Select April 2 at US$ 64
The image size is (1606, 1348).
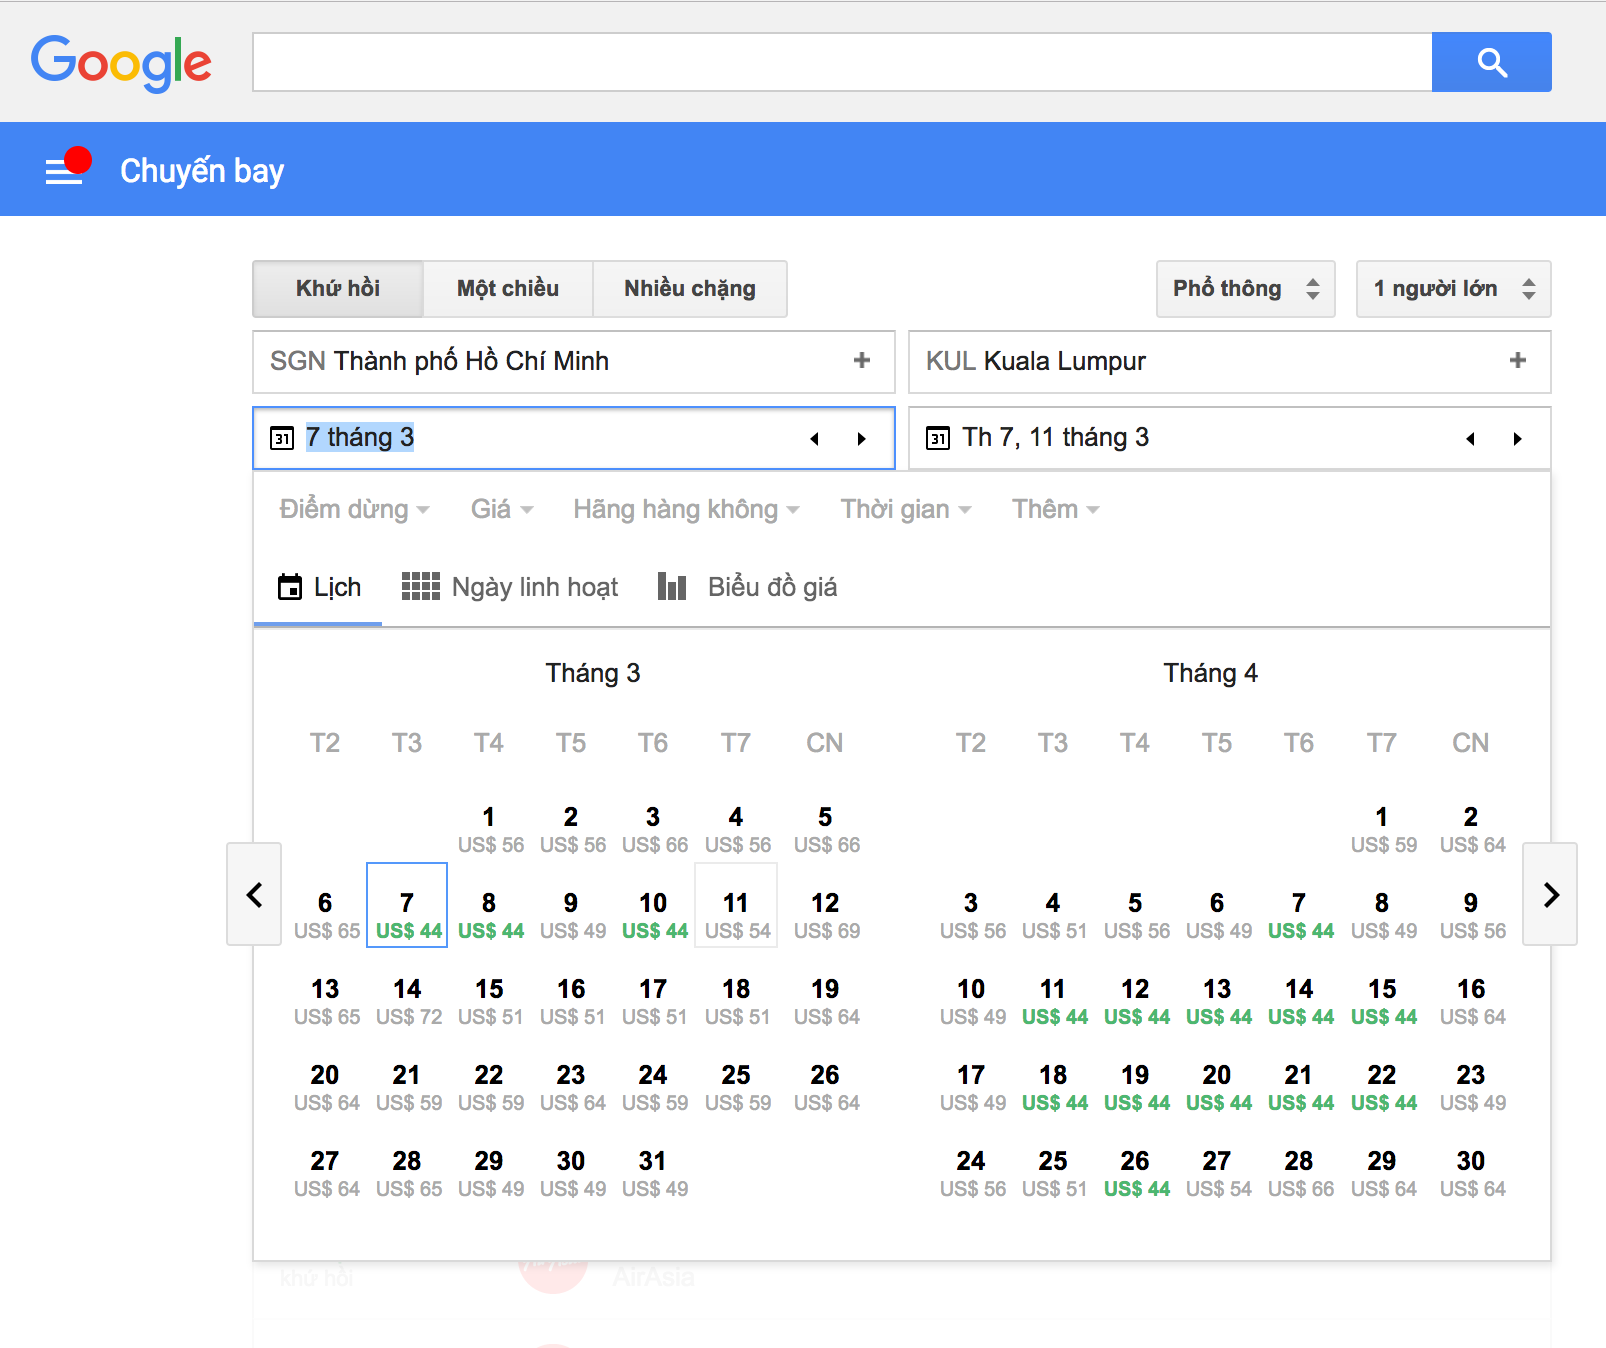click(1471, 830)
